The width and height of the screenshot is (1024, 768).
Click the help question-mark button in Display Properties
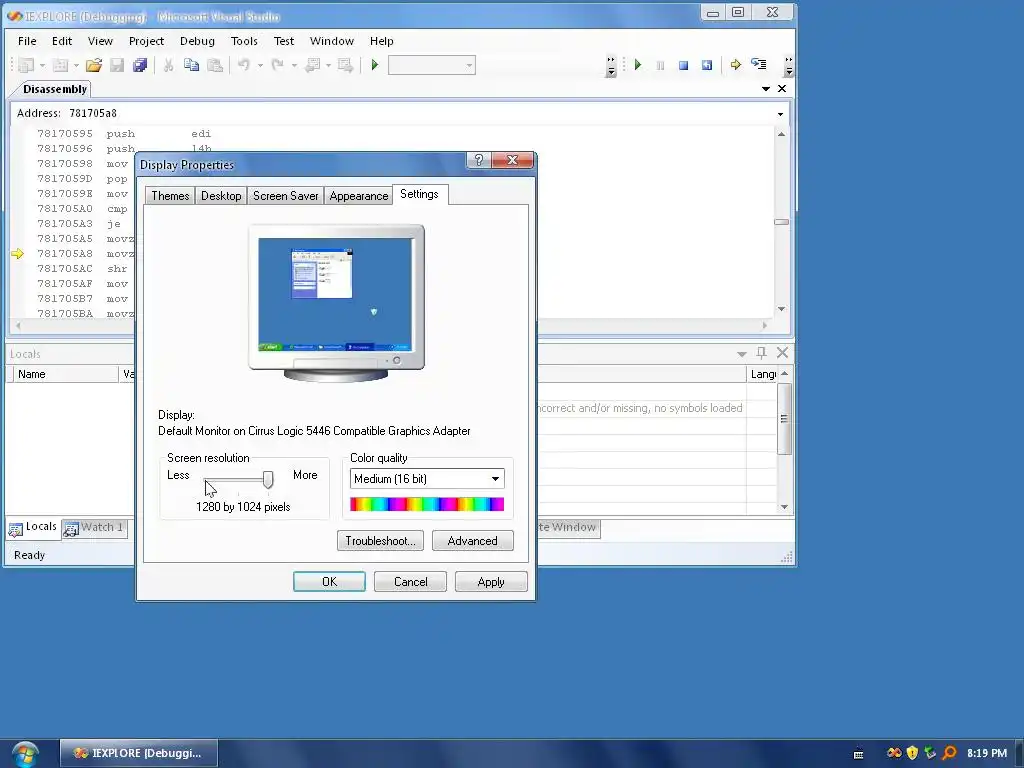pyautogui.click(x=479, y=160)
